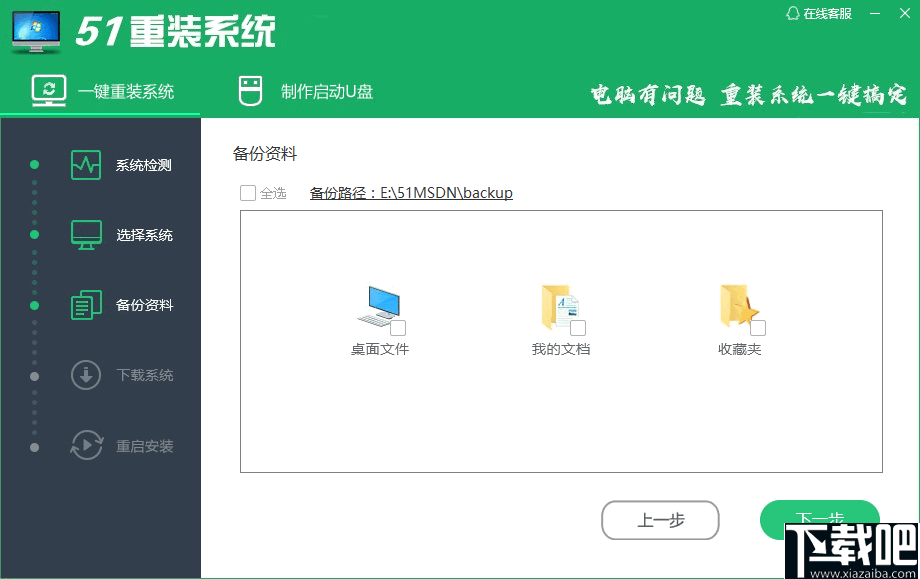Select 备份资料 step label in sidebar

click(x=144, y=305)
